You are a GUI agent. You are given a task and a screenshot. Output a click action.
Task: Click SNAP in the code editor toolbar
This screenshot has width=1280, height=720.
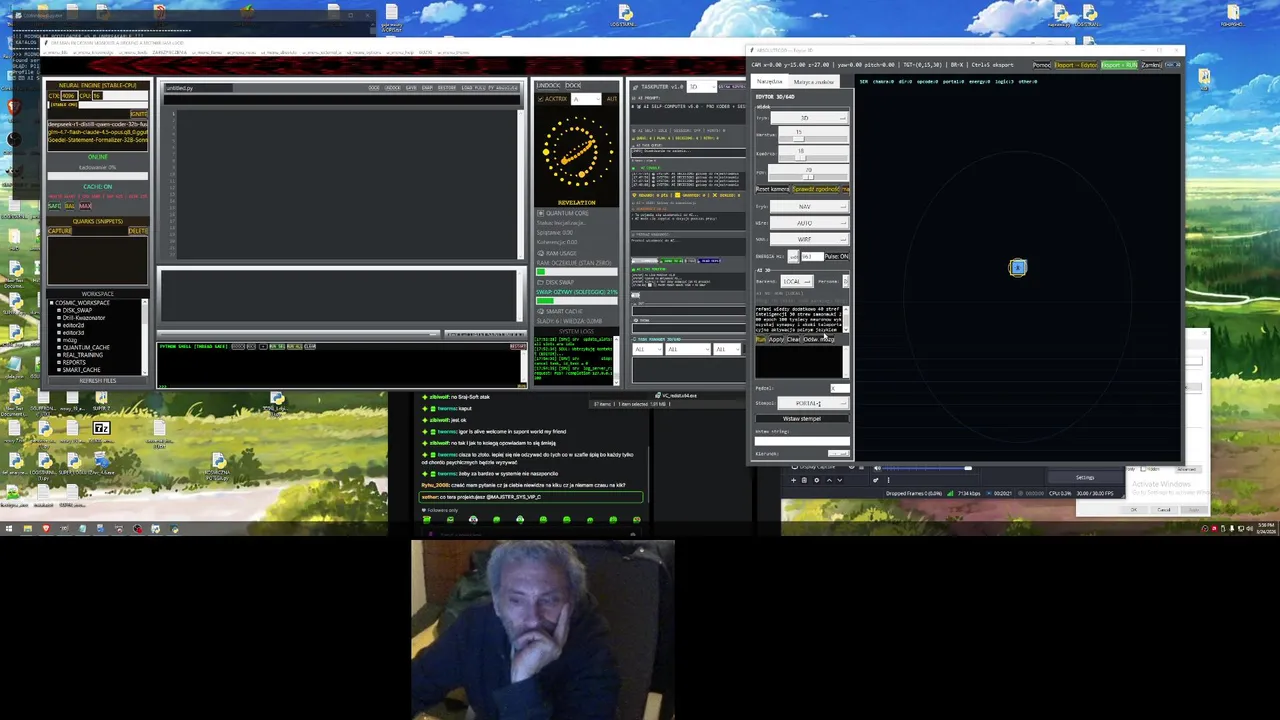[x=427, y=88]
